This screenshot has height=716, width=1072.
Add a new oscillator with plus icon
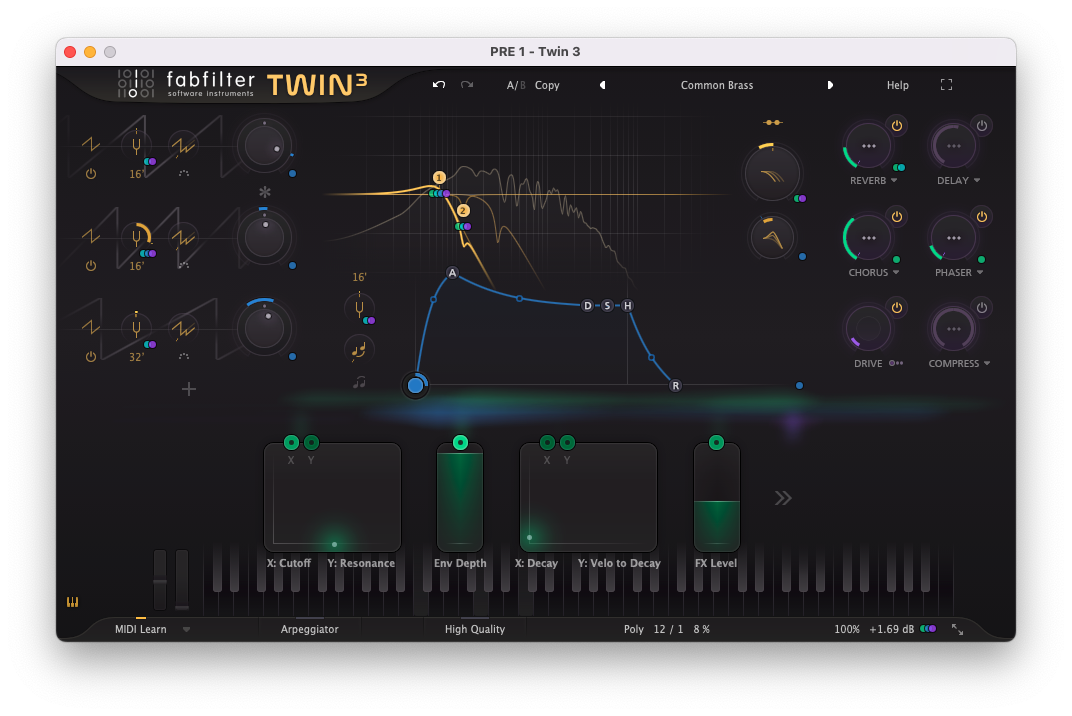tap(189, 389)
